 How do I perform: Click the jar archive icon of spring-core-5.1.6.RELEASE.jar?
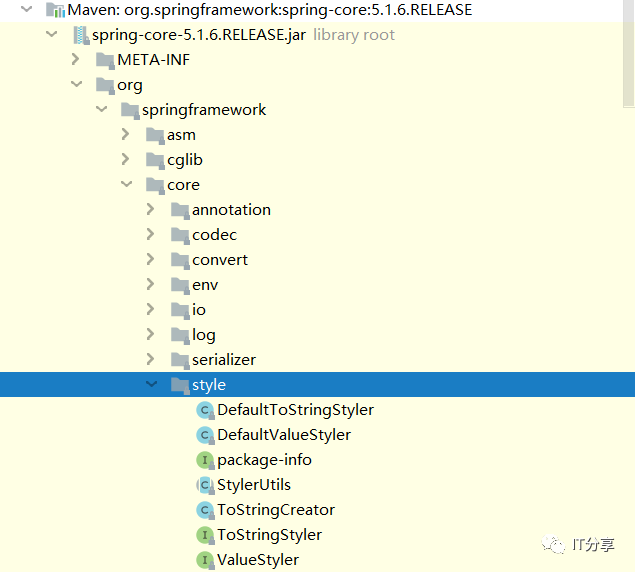pyautogui.click(x=81, y=35)
